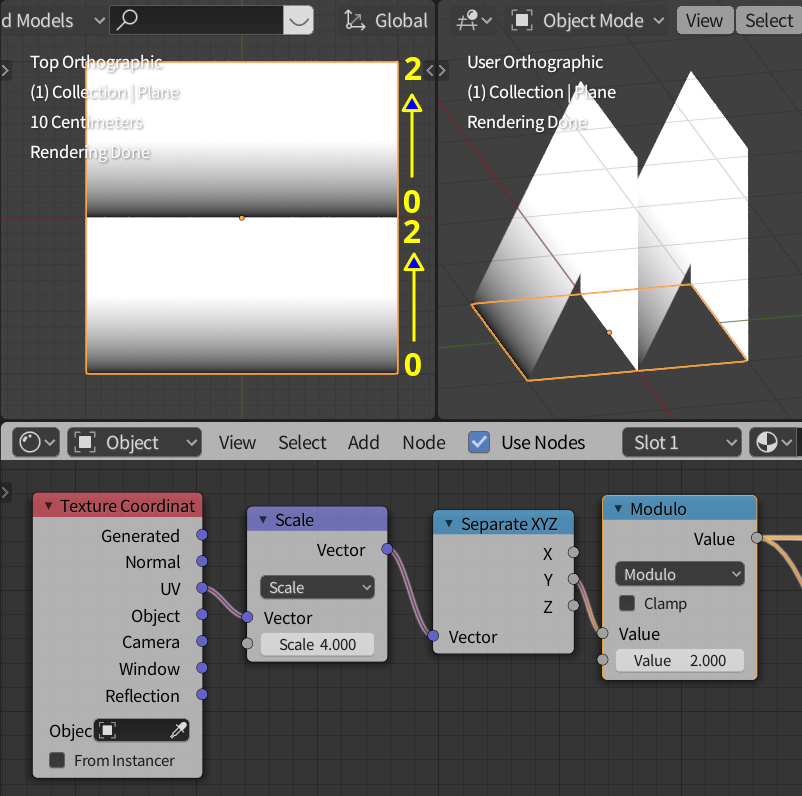Click the Top Orthographic viewport label
The height and width of the screenshot is (796, 802).
pos(96,62)
